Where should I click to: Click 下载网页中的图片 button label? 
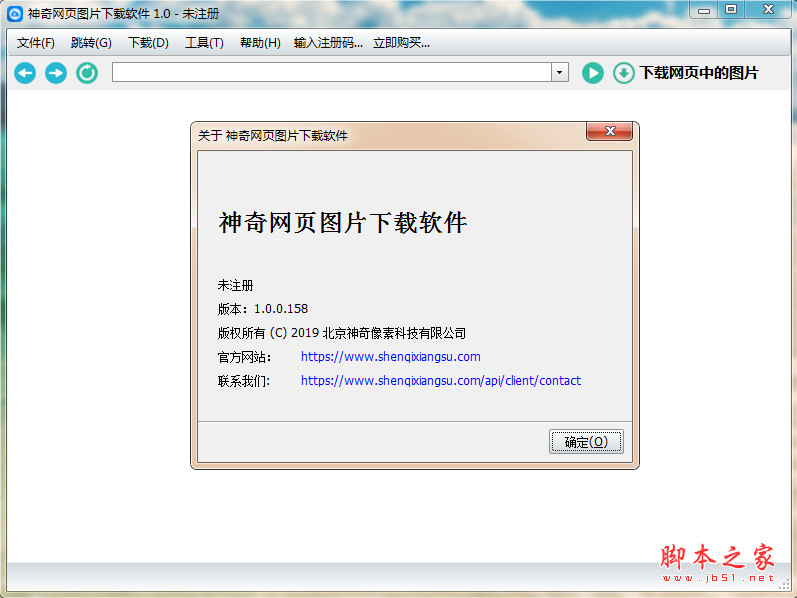[x=698, y=73]
